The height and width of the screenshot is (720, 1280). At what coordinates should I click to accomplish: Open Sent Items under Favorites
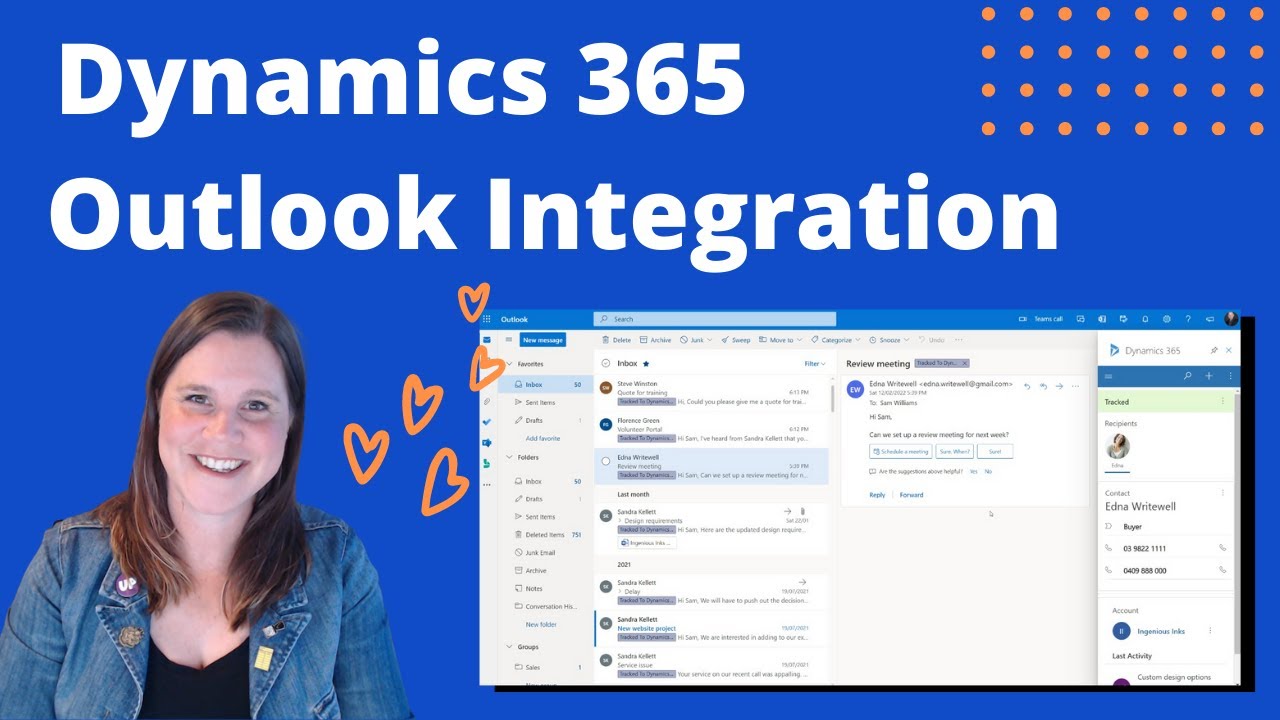pyautogui.click(x=548, y=402)
